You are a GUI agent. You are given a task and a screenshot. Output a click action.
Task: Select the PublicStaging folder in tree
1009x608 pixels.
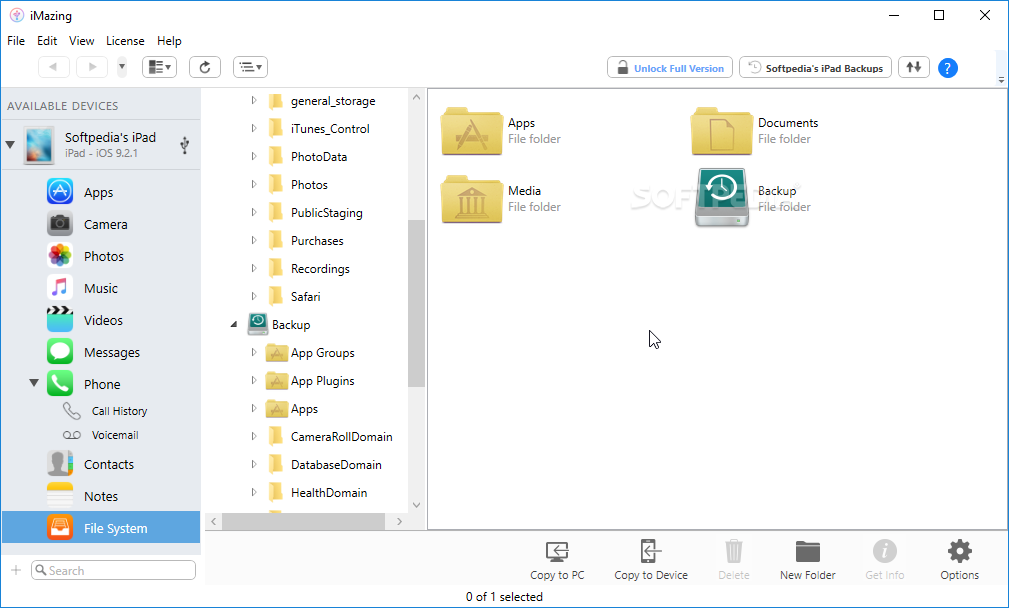[326, 212]
